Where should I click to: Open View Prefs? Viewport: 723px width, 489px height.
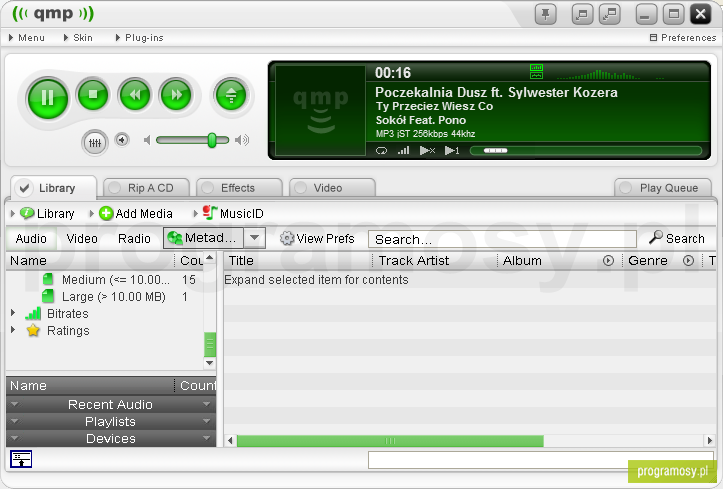pos(317,239)
